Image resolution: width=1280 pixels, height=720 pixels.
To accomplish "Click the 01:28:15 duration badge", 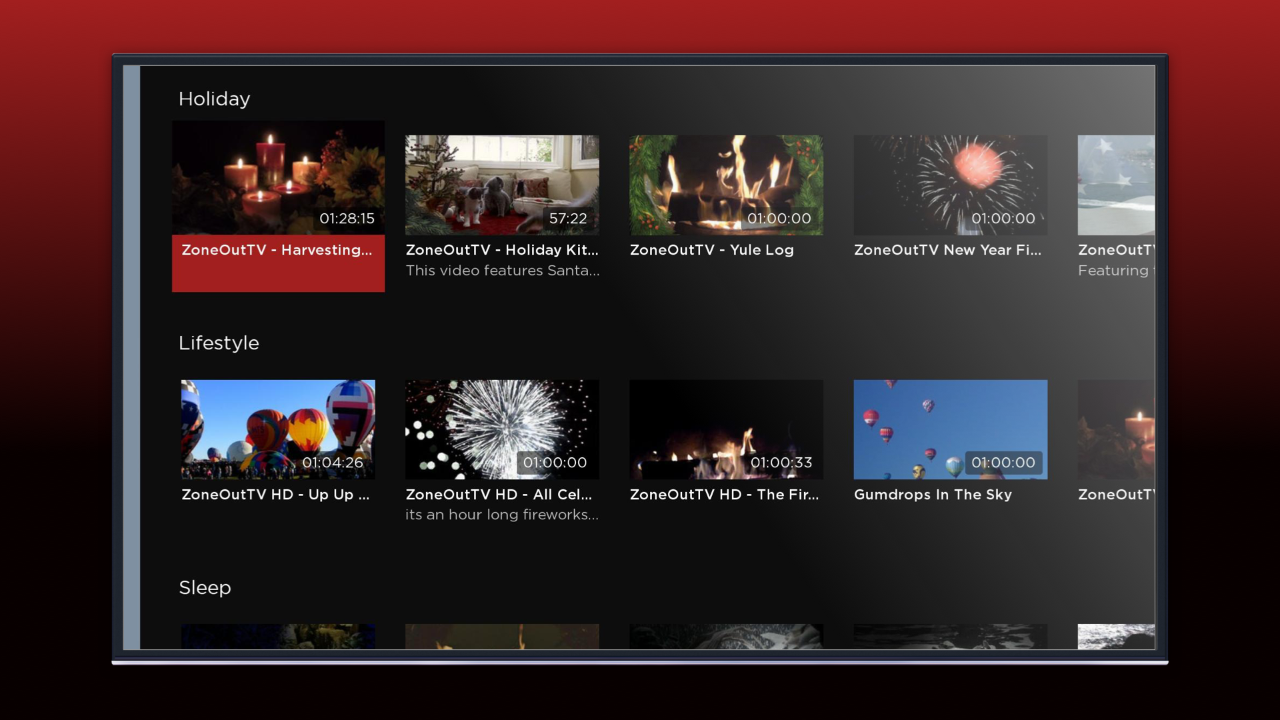I will [347, 218].
